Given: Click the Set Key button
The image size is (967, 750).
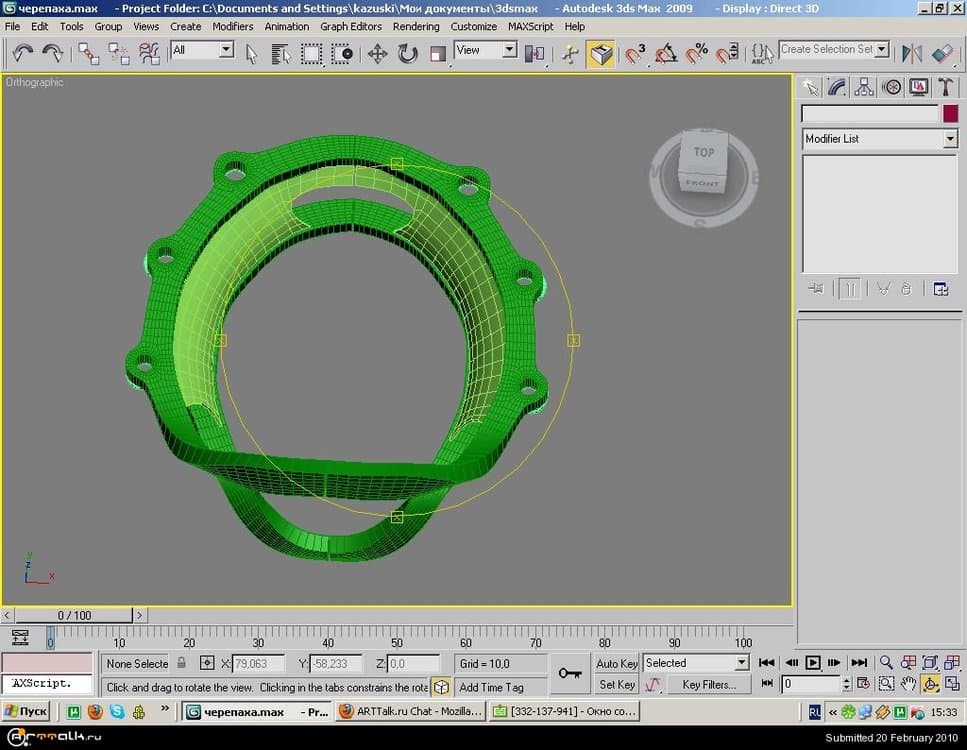Looking at the screenshot, I should [616, 685].
